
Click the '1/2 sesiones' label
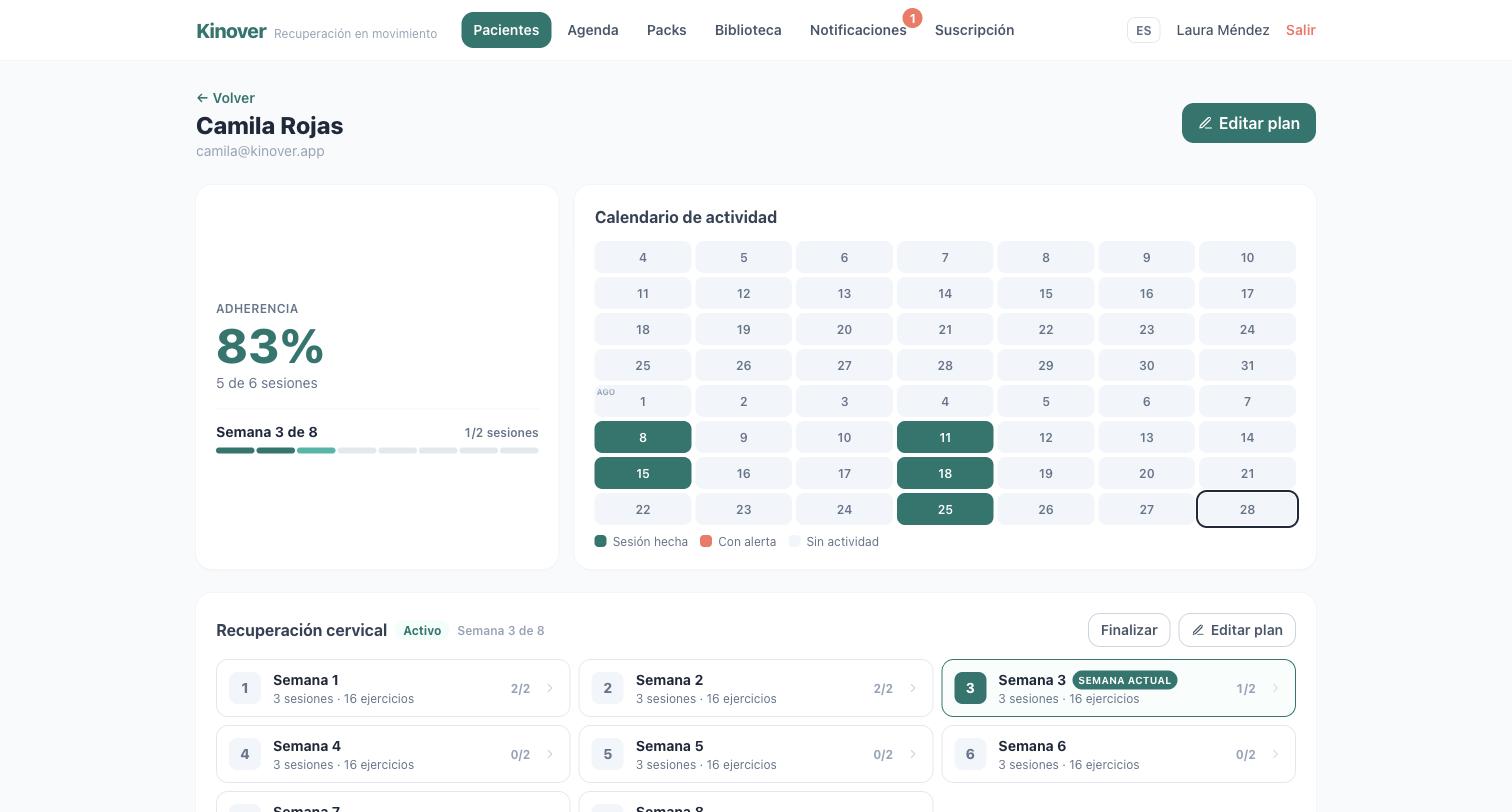click(501, 433)
